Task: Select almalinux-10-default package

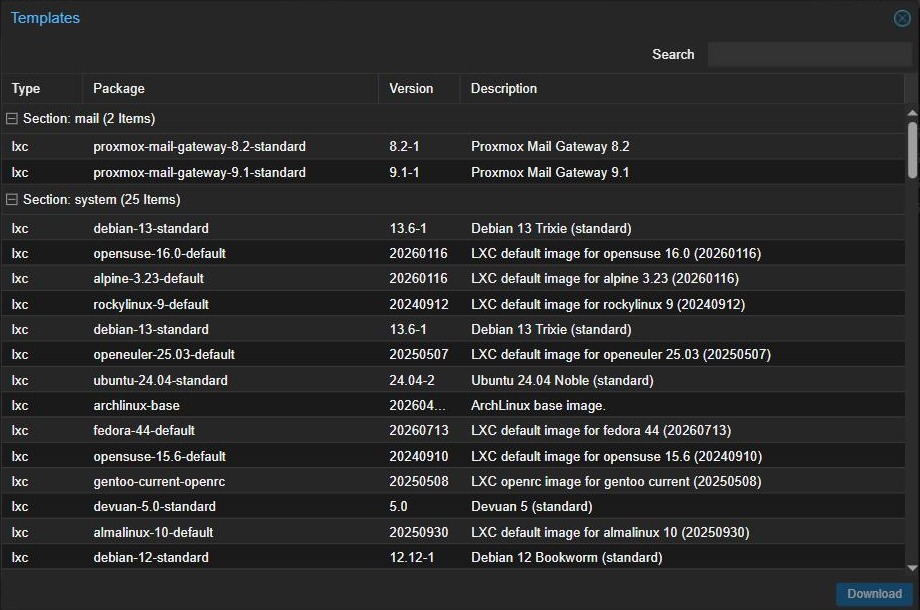Action: [153, 533]
